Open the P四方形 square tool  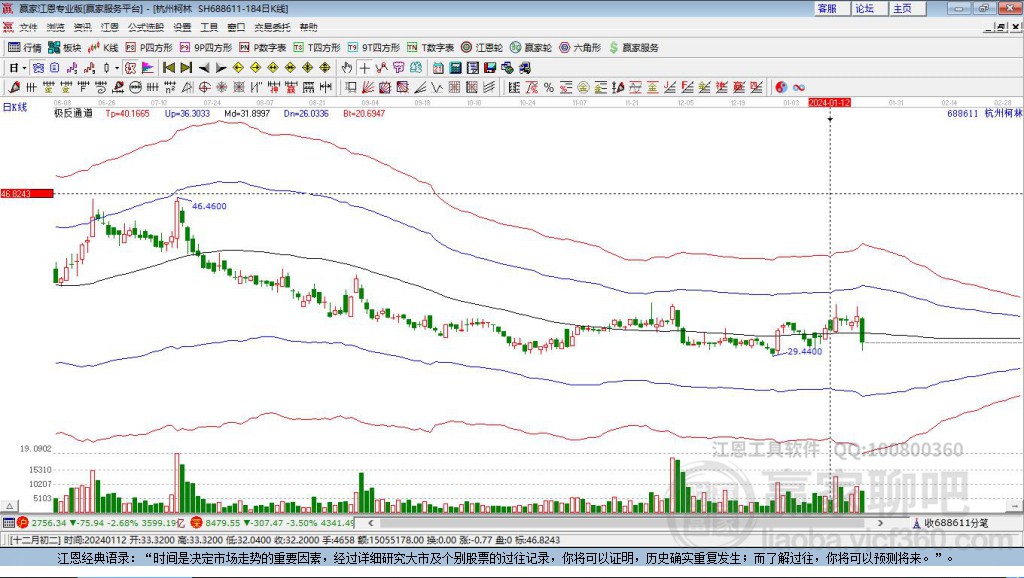click(149, 48)
